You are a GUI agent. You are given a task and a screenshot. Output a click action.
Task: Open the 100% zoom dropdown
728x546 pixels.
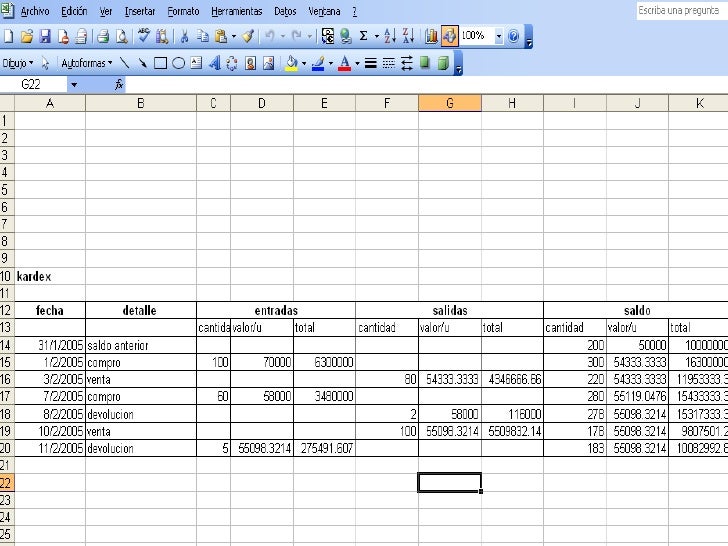499,36
